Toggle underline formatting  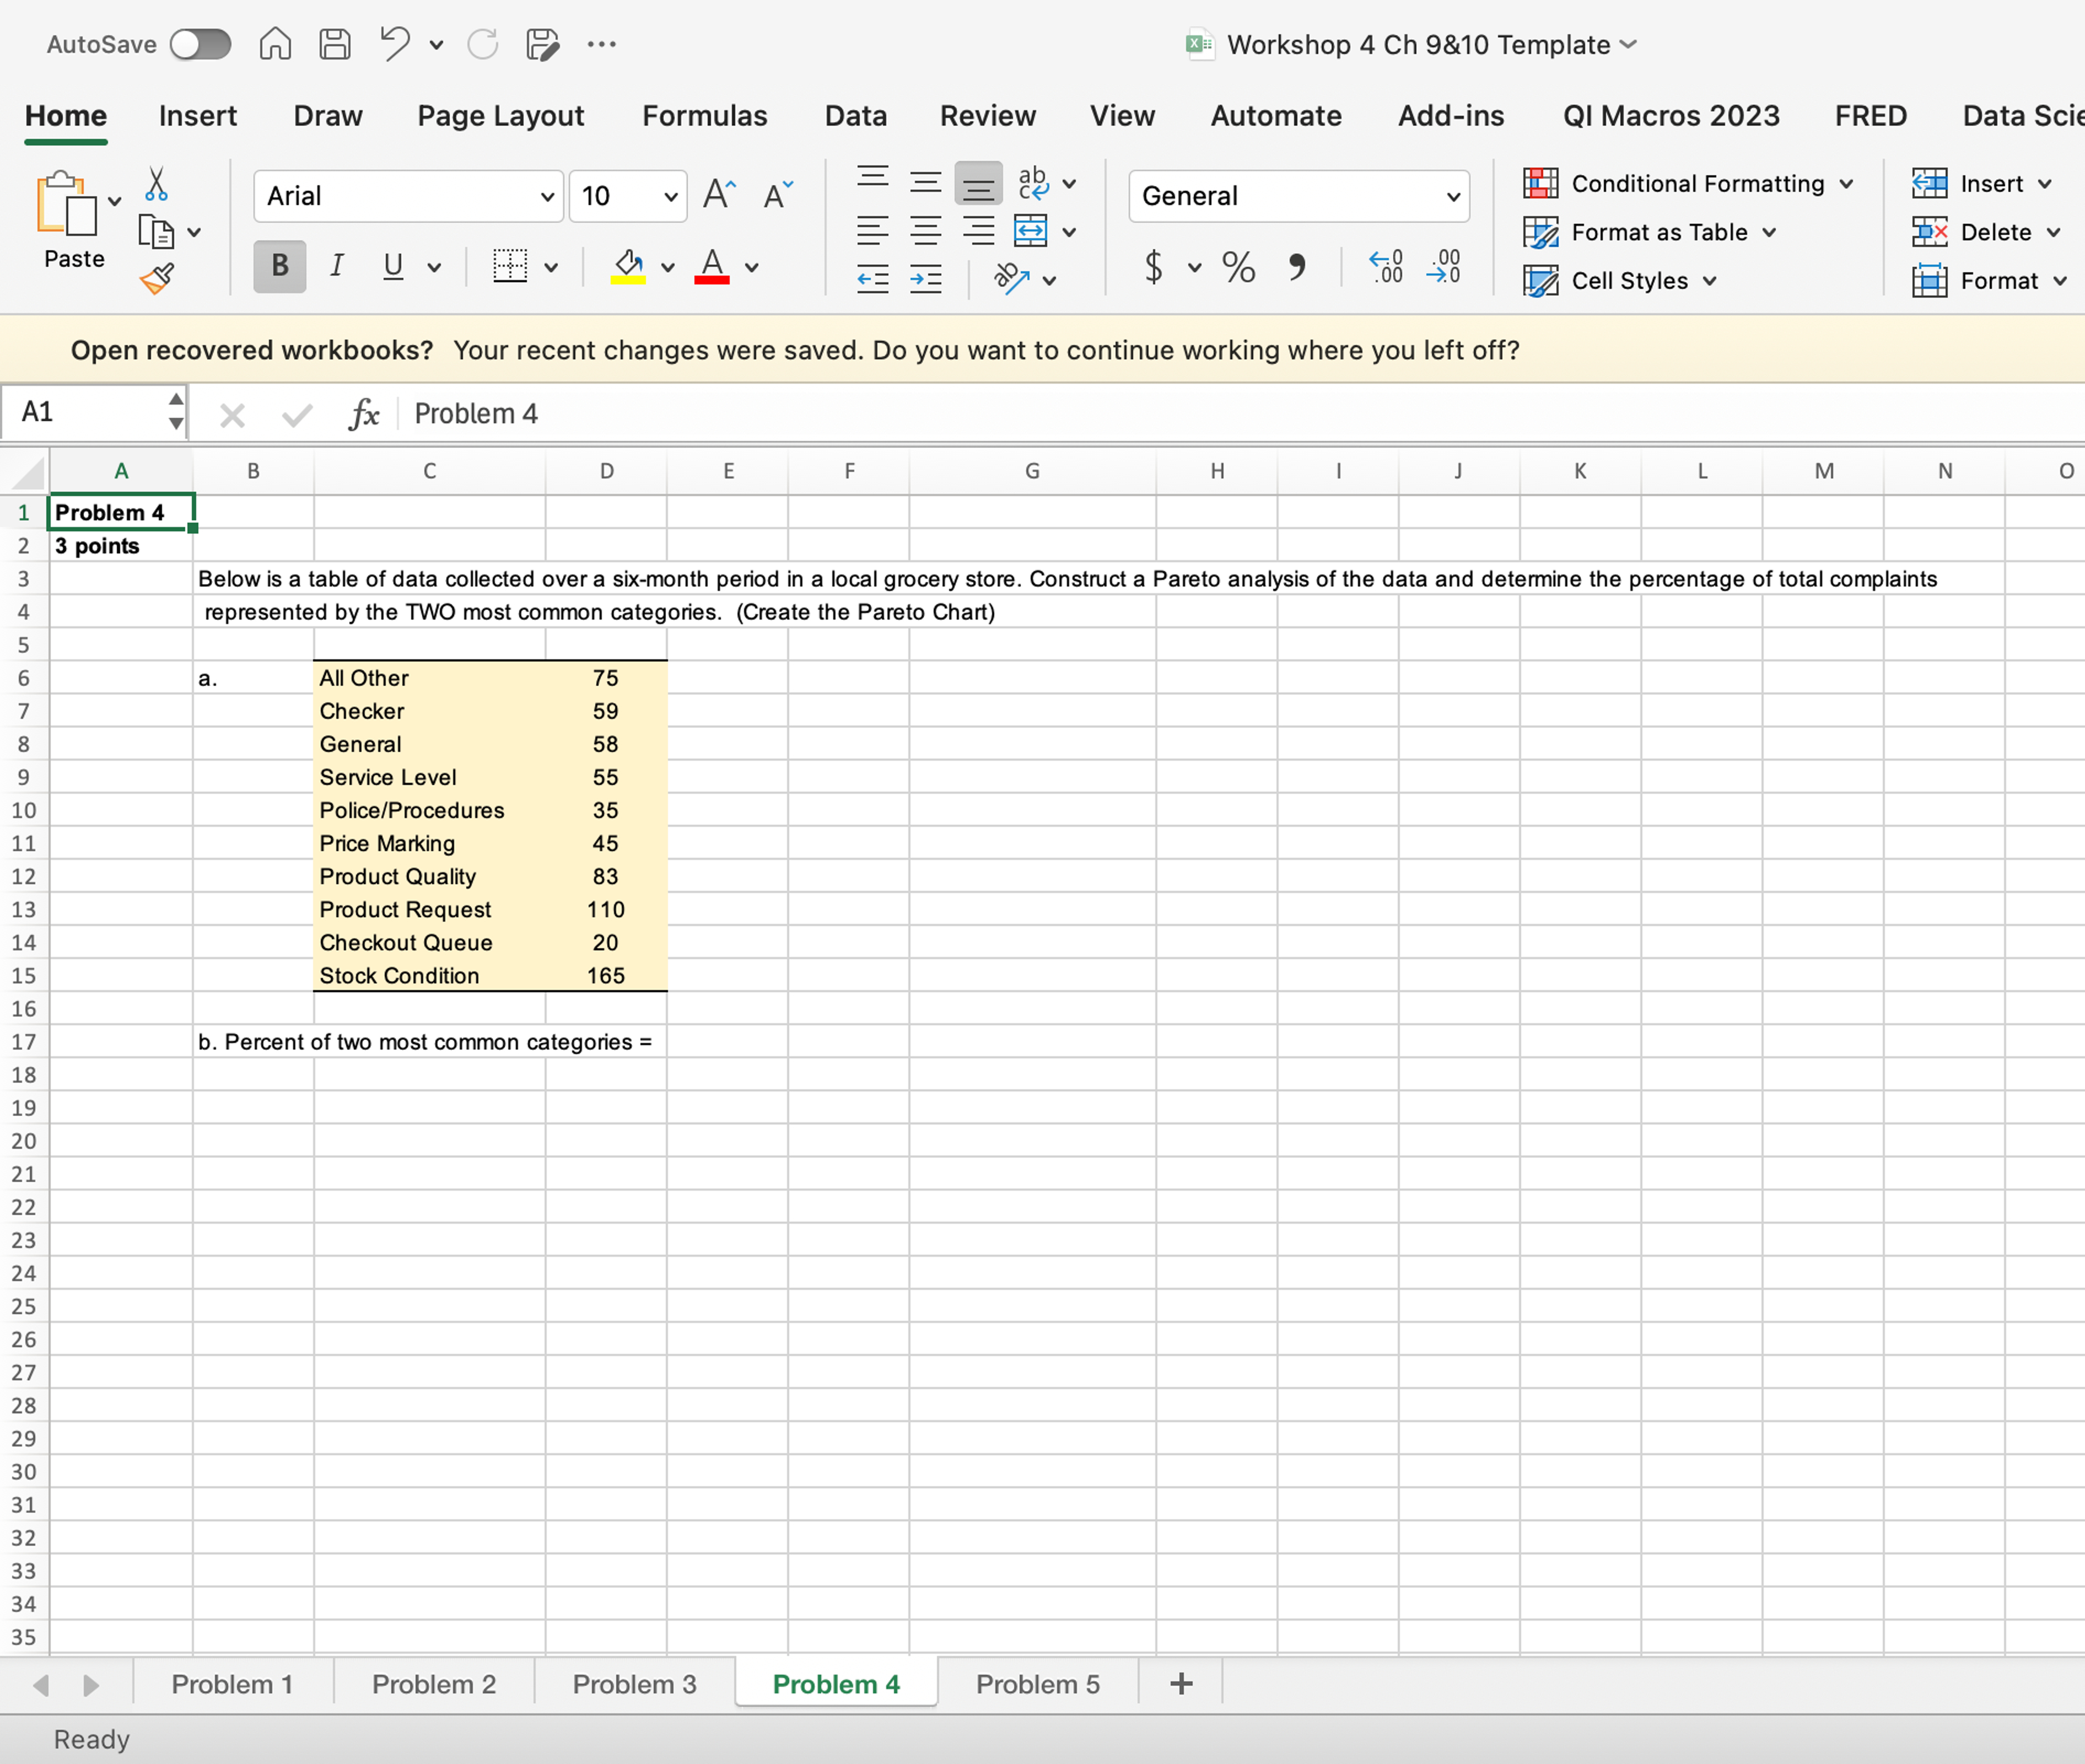(392, 266)
